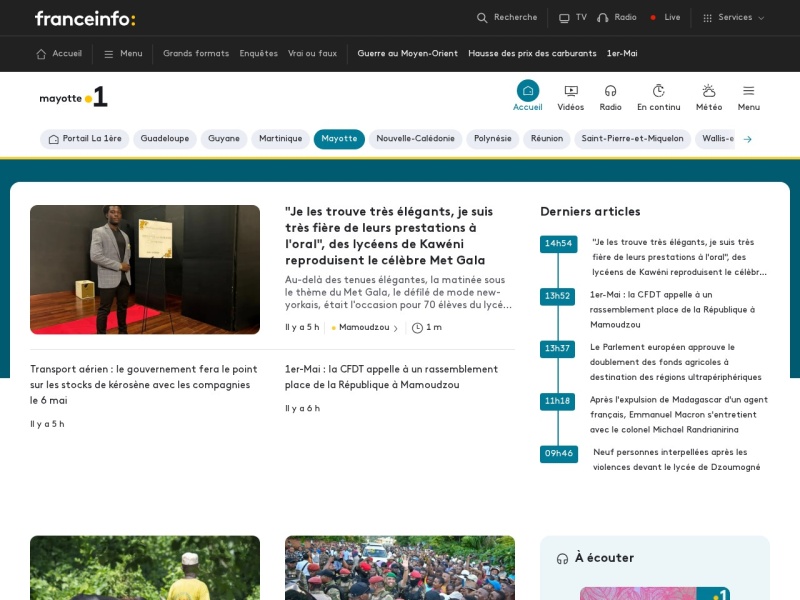Screen dimensions: 800x600
Task: Open the Vrai ou faux link
Action: tap(312, 54)
